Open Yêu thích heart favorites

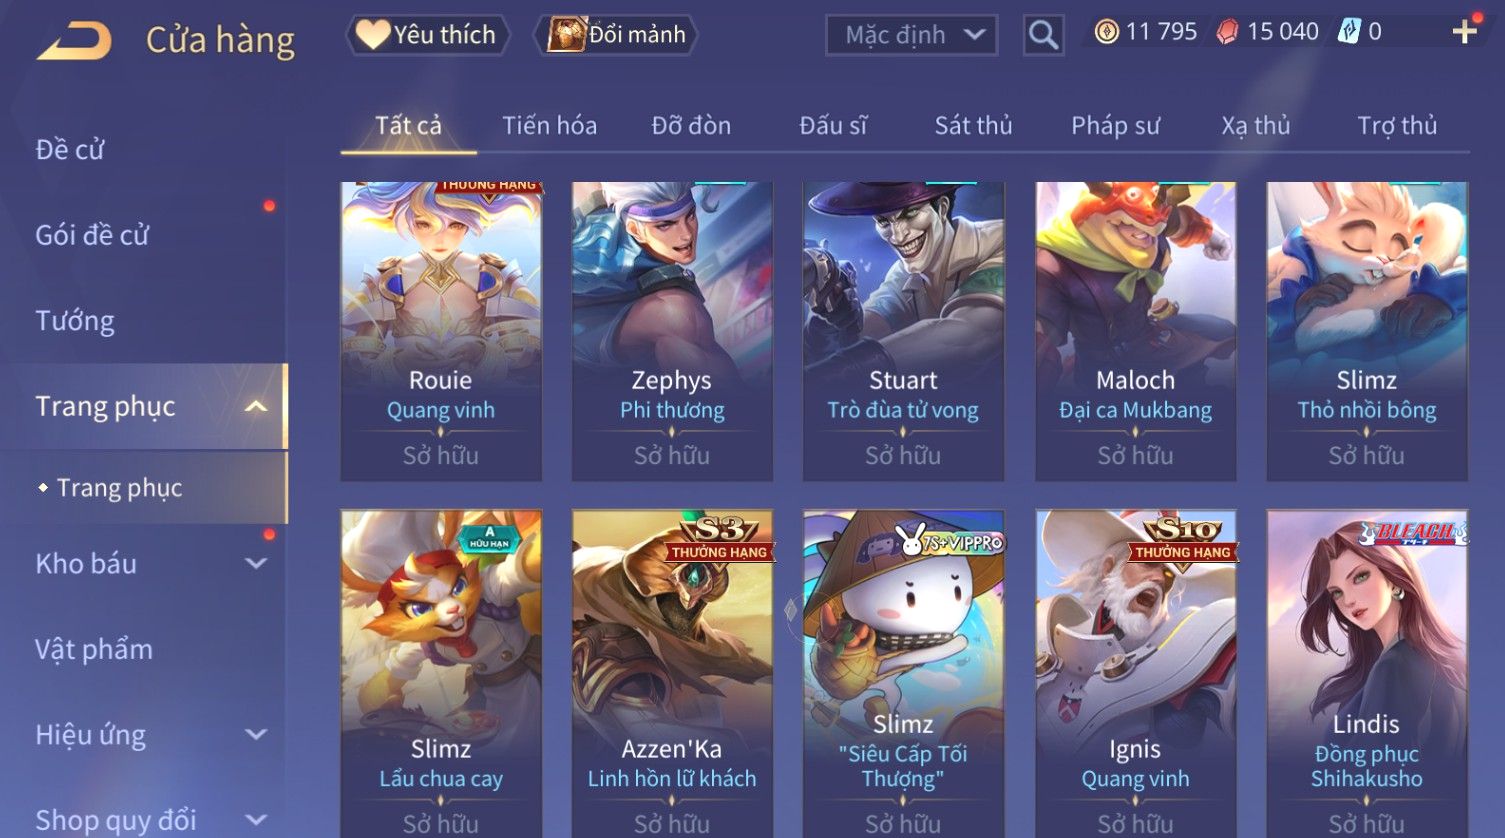427,35
